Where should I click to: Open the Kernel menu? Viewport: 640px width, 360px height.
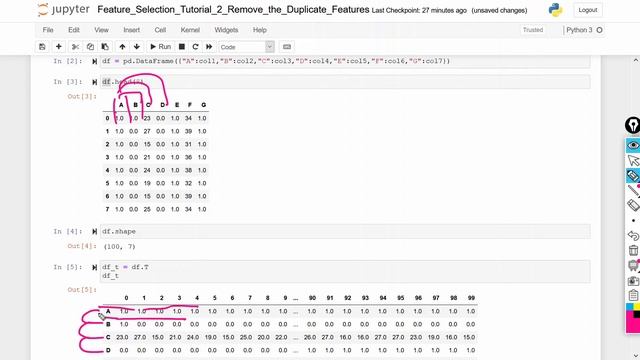pos(190,30)
